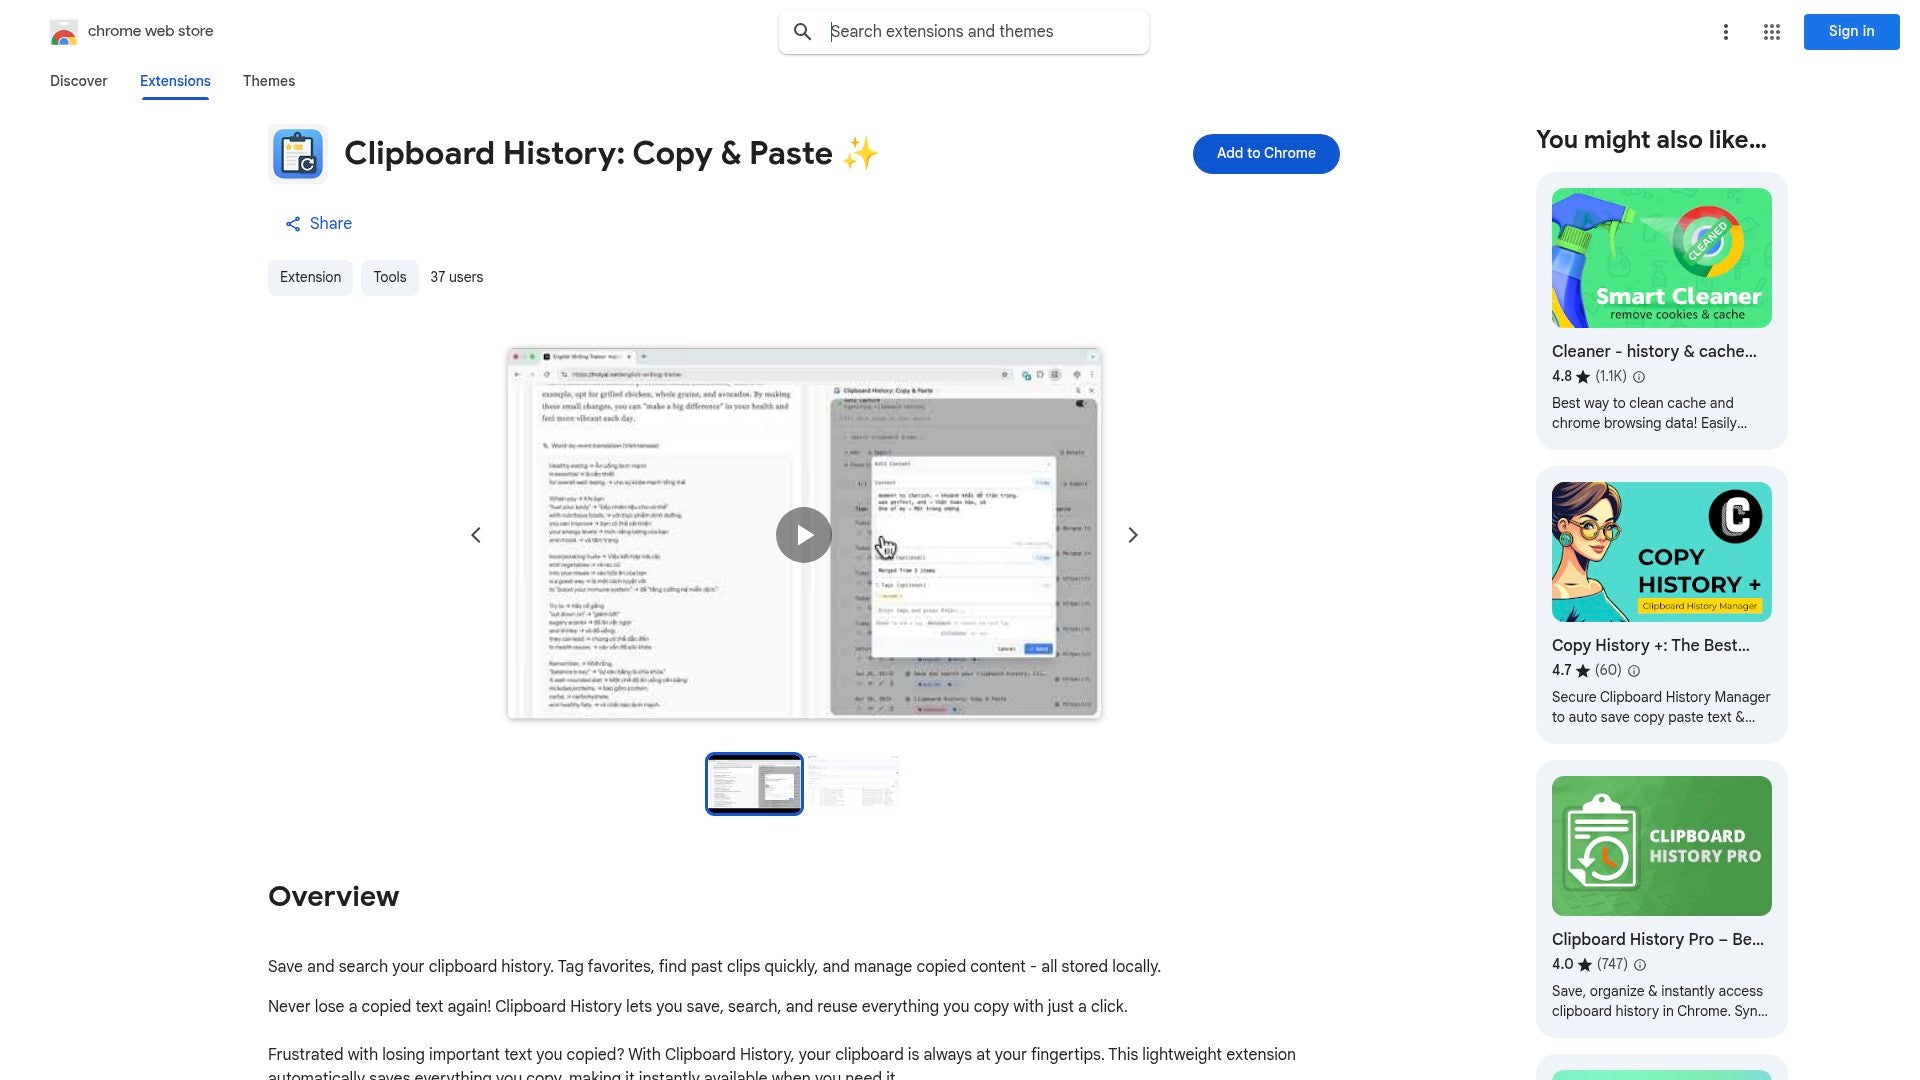Click the Clipboard History extension icon
Viewport: 1920px width, 1080px height.
click(298, 154)
